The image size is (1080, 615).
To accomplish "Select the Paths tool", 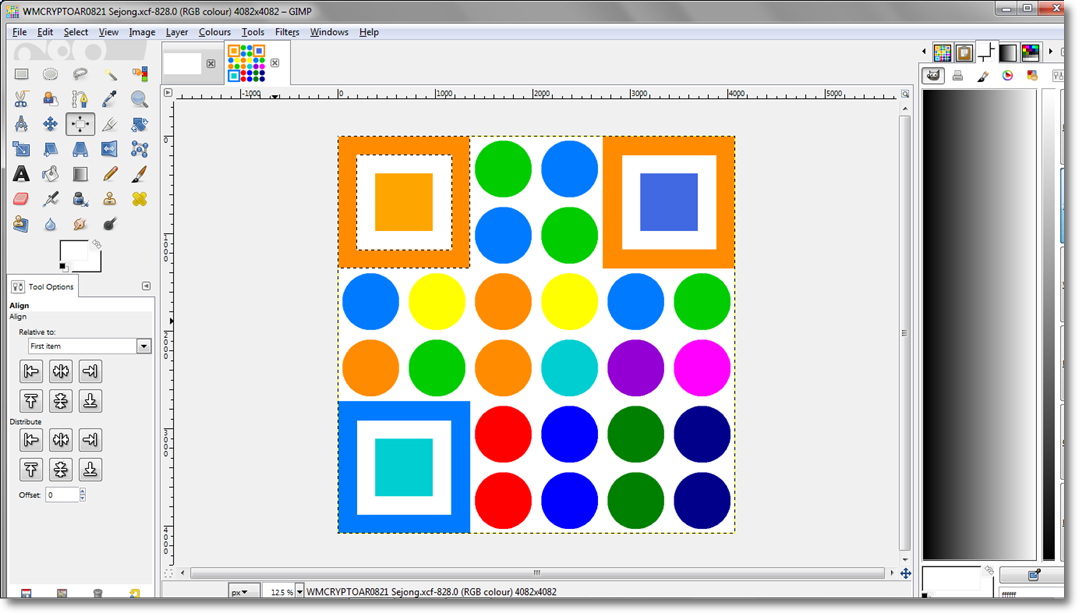I will (80, 99).
